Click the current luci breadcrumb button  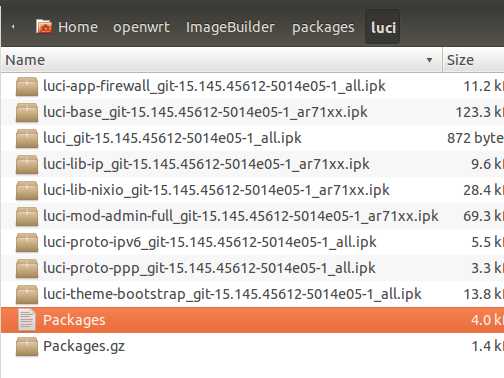pyautogui.click(x=383, y=27)
